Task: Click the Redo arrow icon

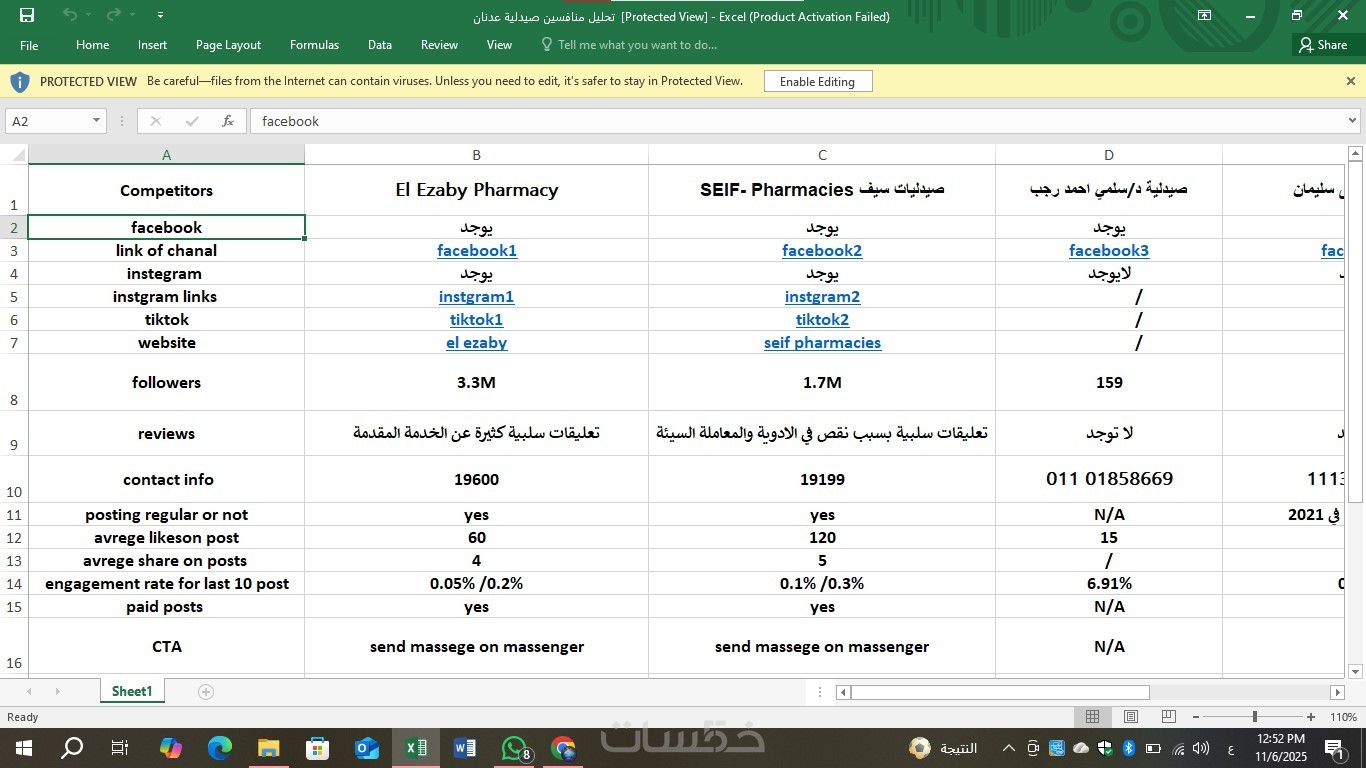Action: (113, 15)
